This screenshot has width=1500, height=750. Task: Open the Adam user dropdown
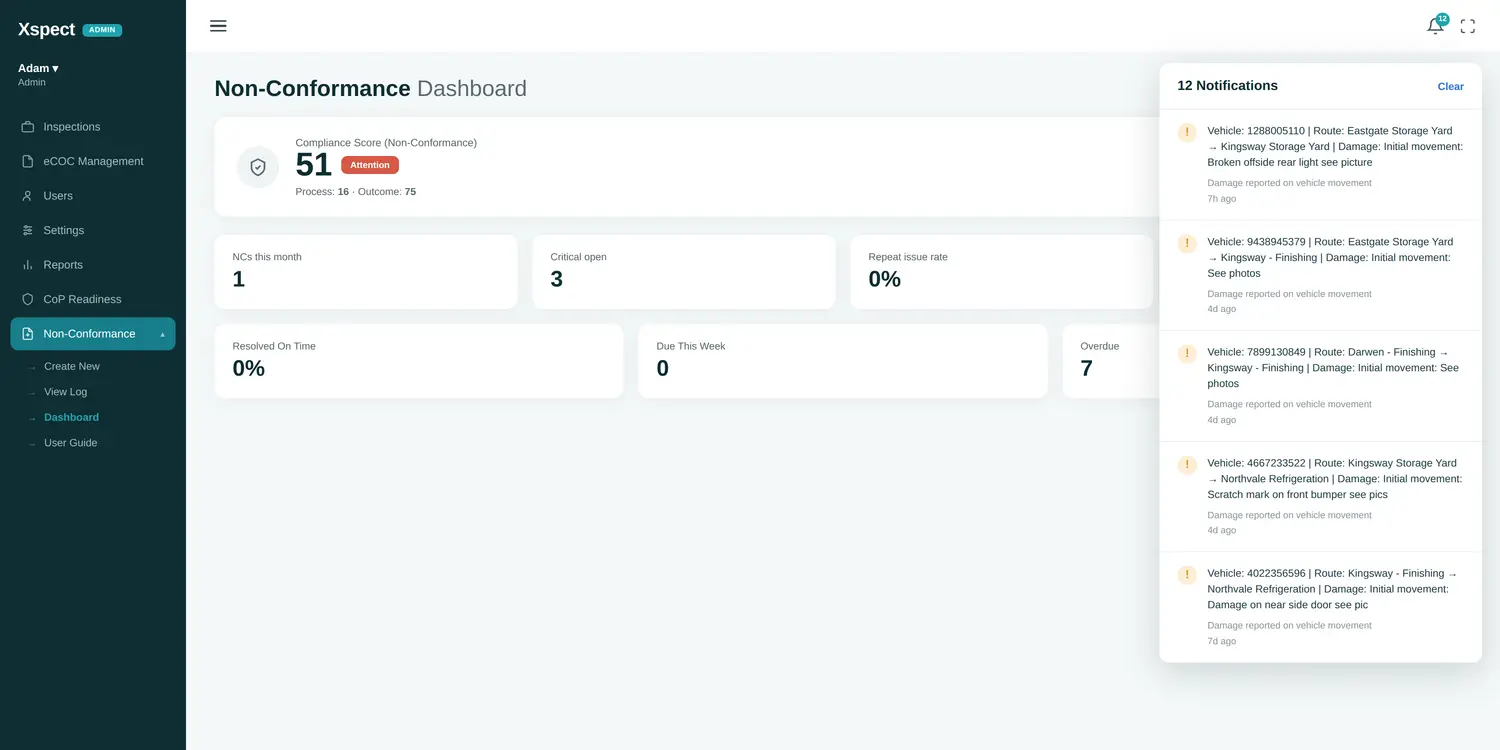(x=38, y=68)
